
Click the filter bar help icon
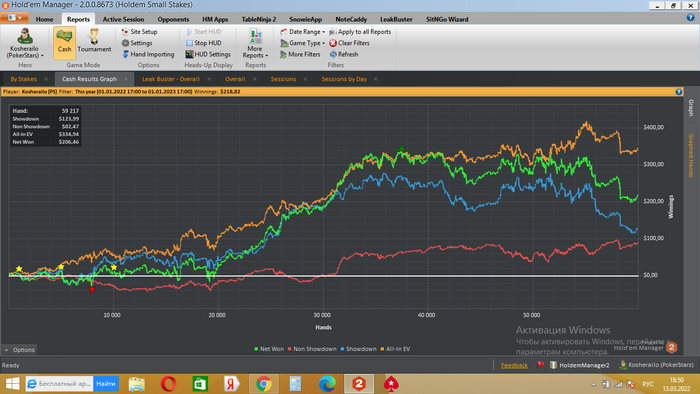pos(679,91)
